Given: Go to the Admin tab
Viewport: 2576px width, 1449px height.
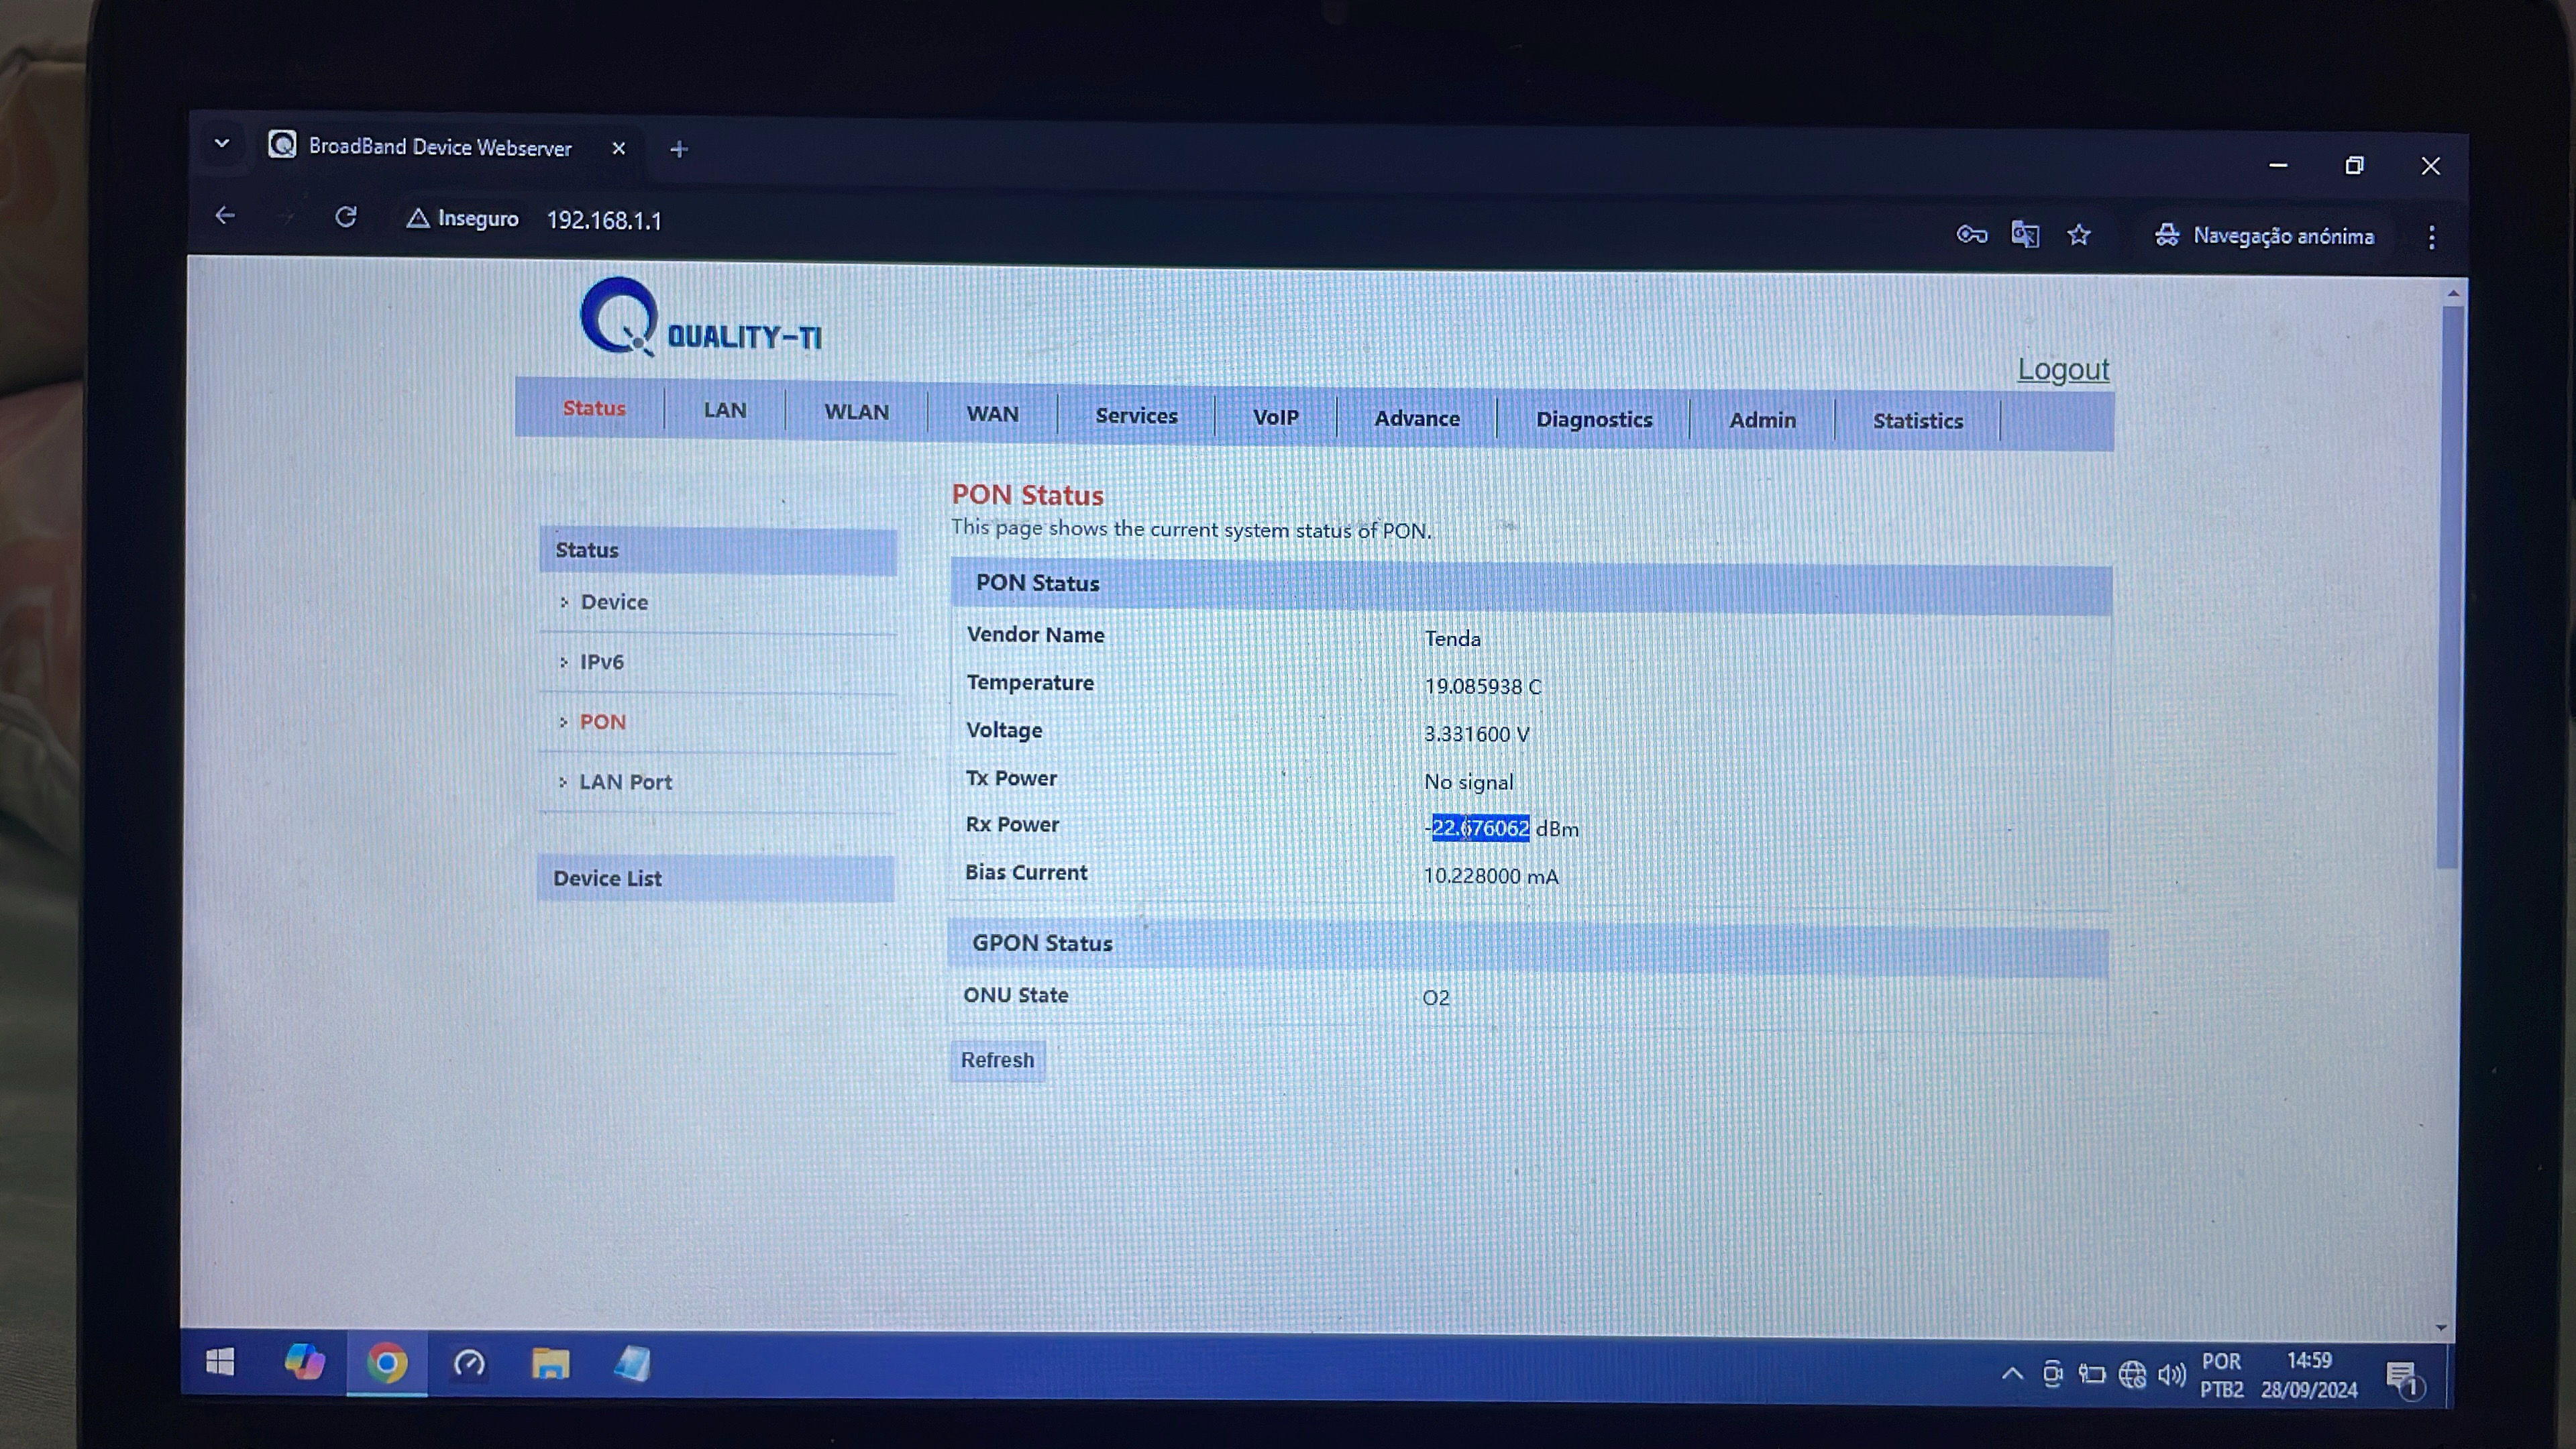Looking at the screenshot, I should 1762,421.
